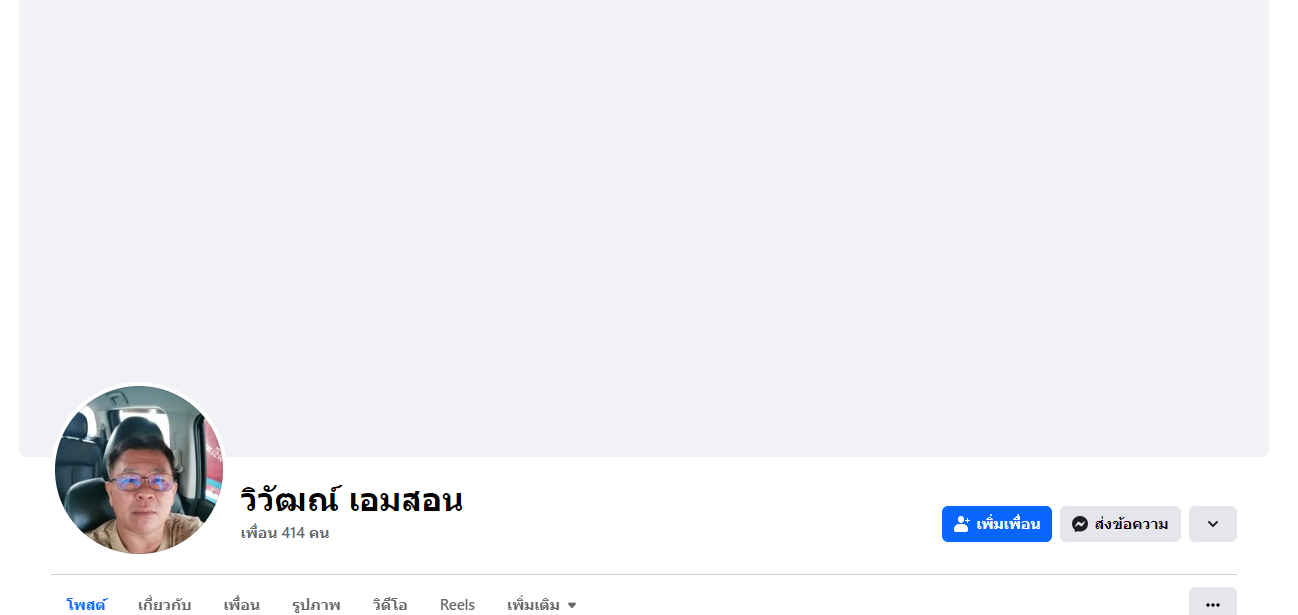View the รูปภาพ tab
1298x615 pixels.
tap(316, 604)
